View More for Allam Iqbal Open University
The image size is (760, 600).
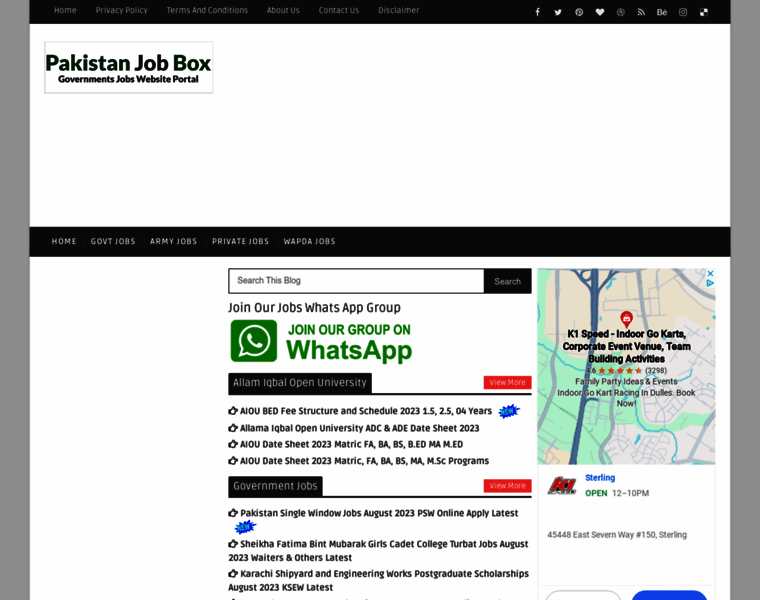(507, 382)
